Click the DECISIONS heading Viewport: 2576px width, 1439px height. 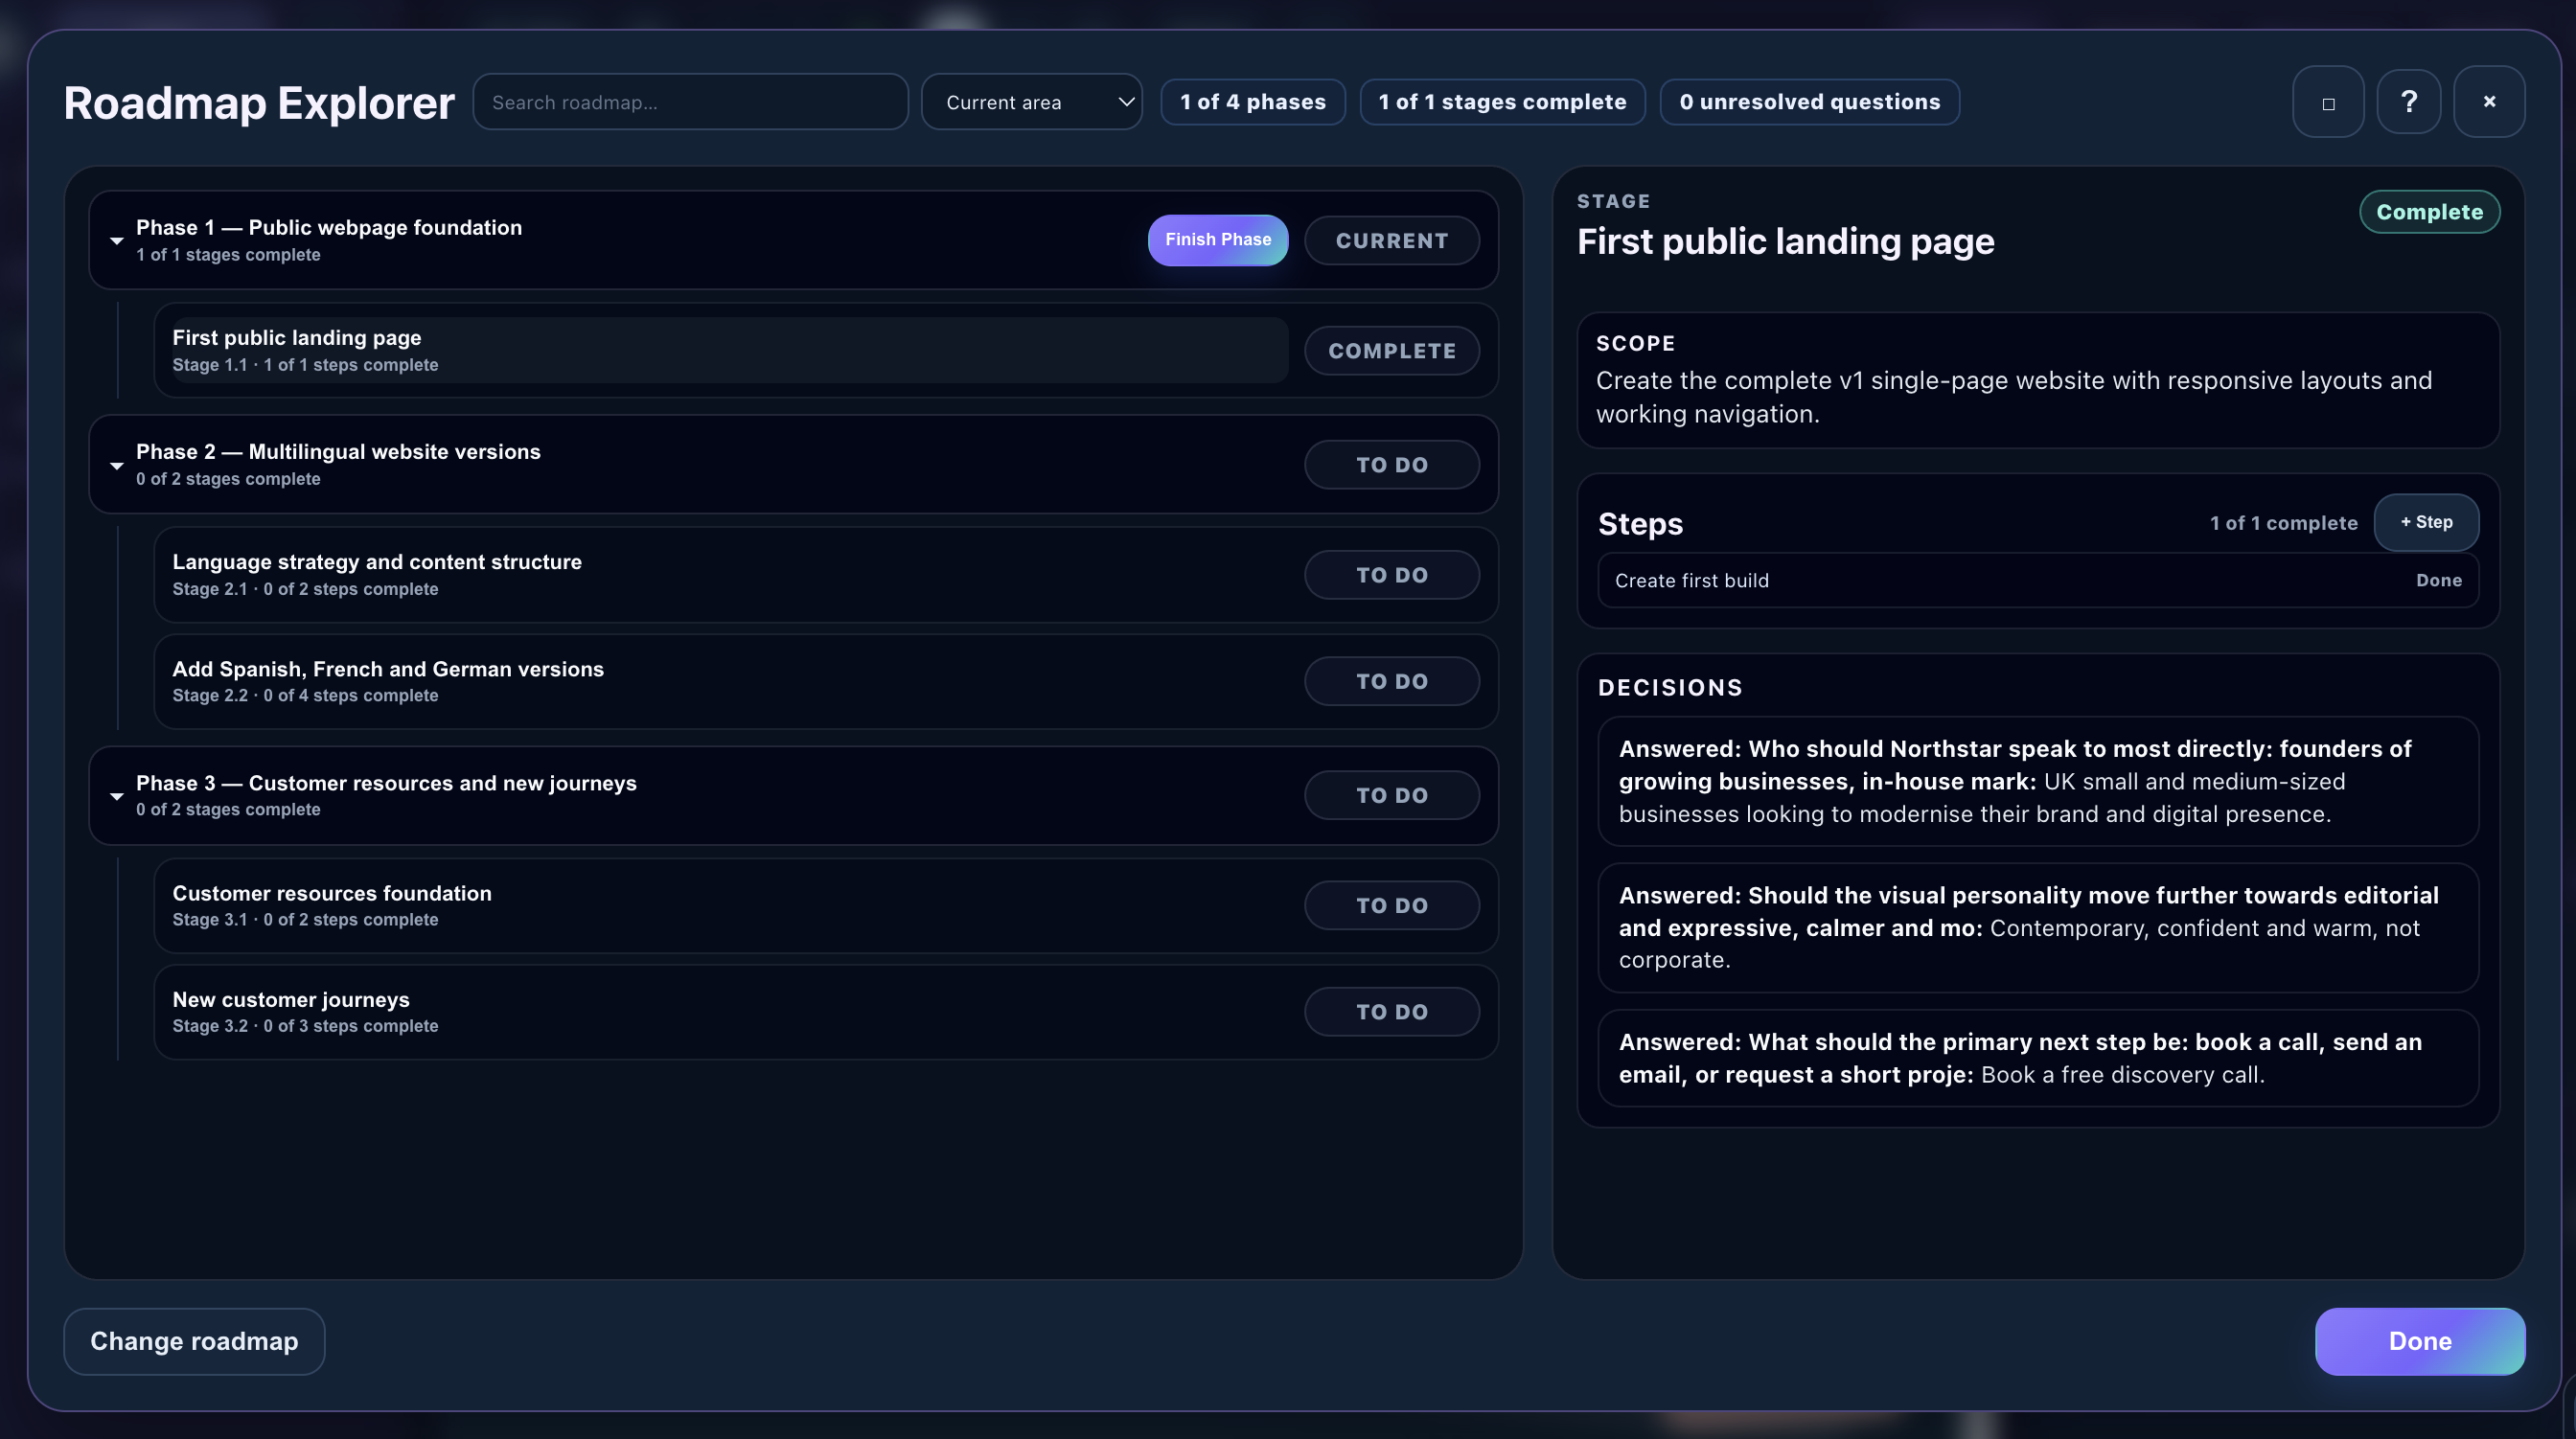1670,688
